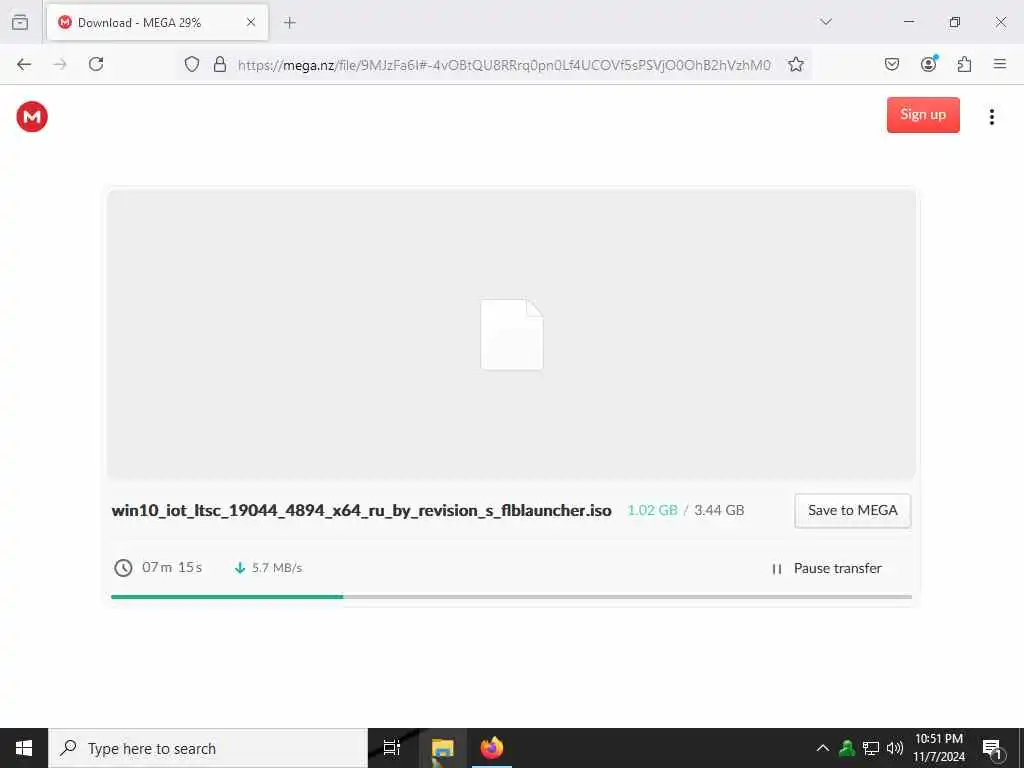This screenshot has width=1024, height=768.
Task: View site security lock info
Action: [220, 64]
